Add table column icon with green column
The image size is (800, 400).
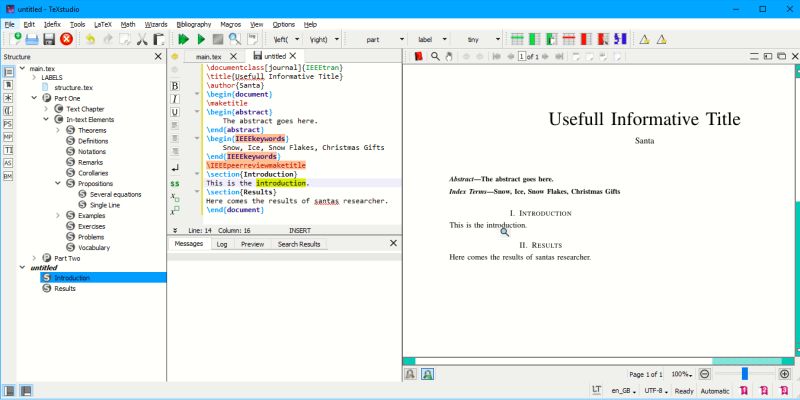click(534, 39)
